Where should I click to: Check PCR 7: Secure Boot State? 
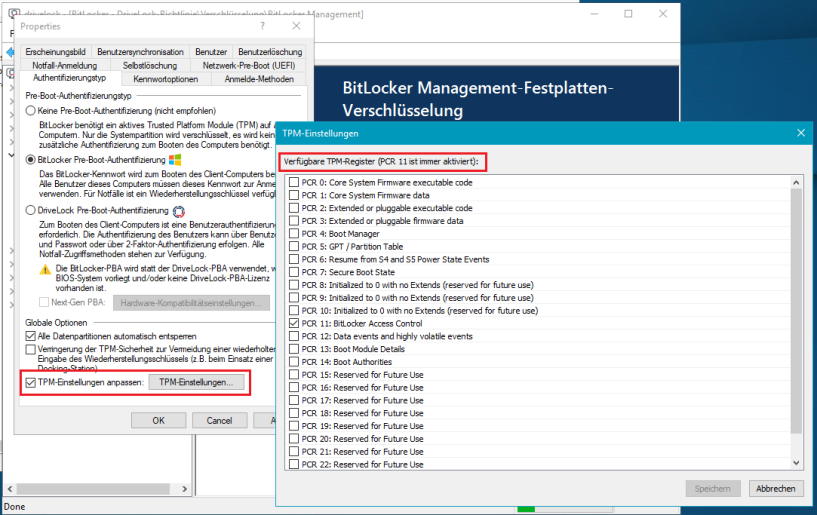[x=294, y=272]
